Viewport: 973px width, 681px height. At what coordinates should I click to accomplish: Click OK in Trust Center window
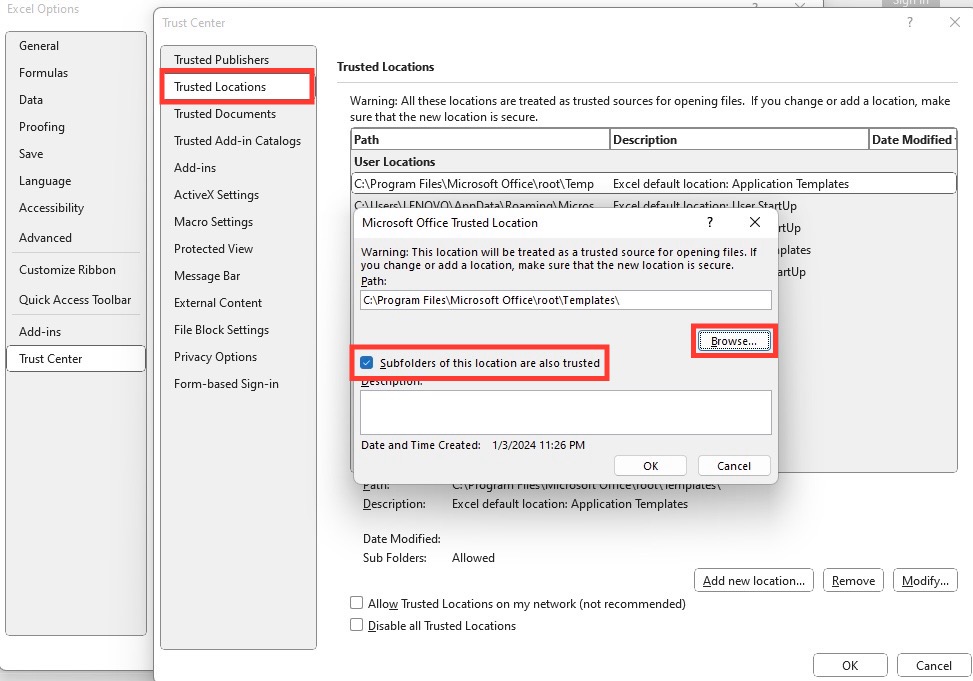850,665
